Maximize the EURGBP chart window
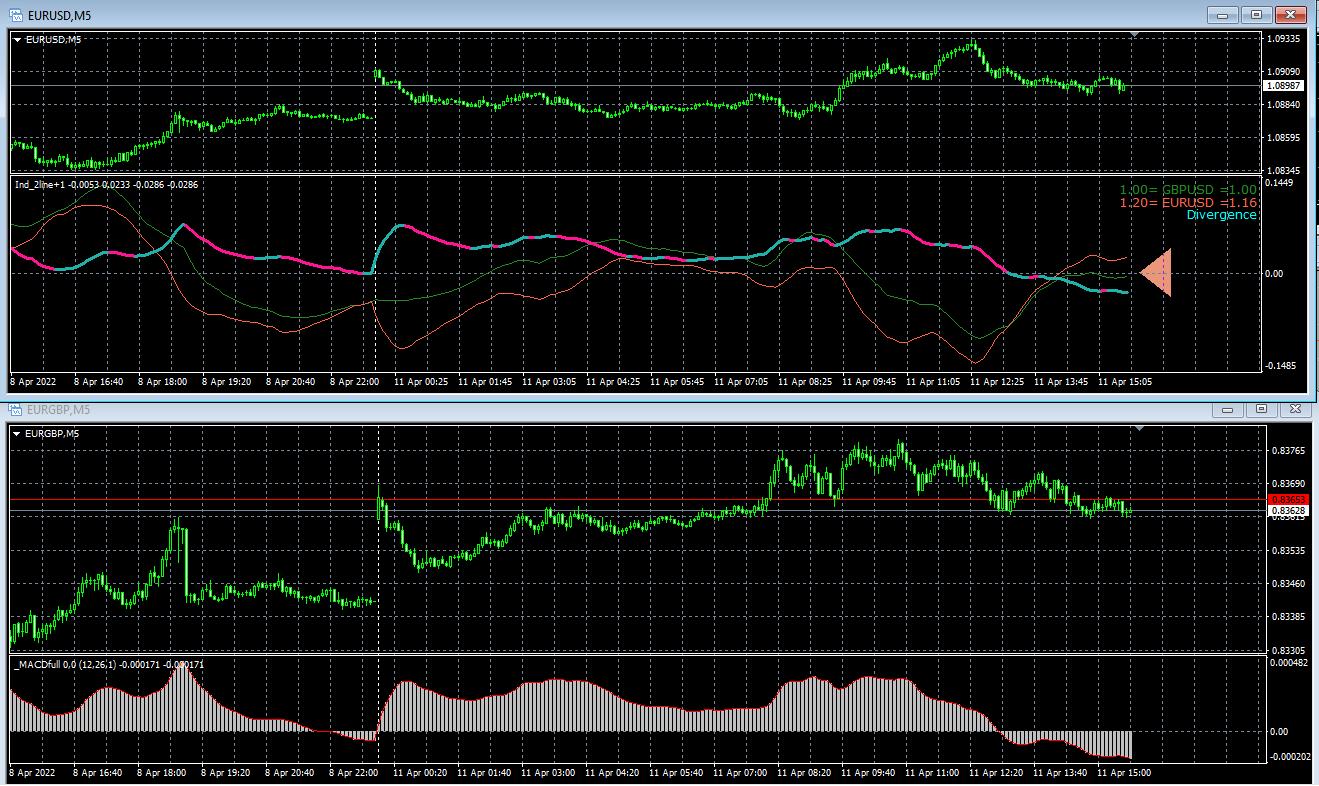The width and height of the screenshot is (1319, 786). point(1262,409)
